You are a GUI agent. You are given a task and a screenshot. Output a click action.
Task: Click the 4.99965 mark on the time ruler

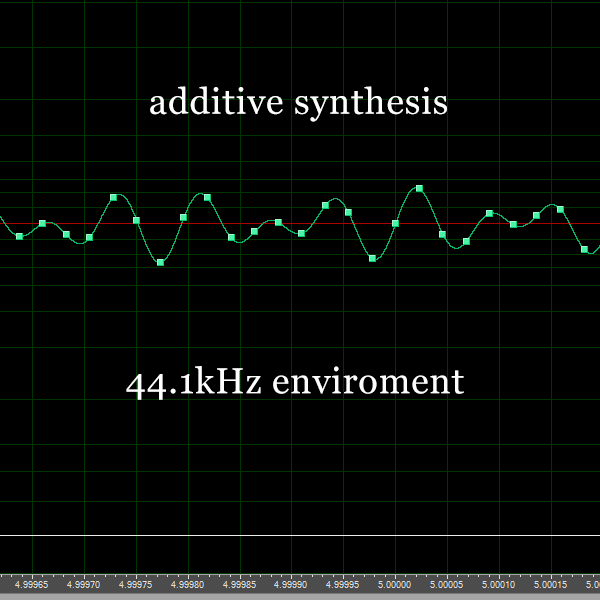coord(33,583)
